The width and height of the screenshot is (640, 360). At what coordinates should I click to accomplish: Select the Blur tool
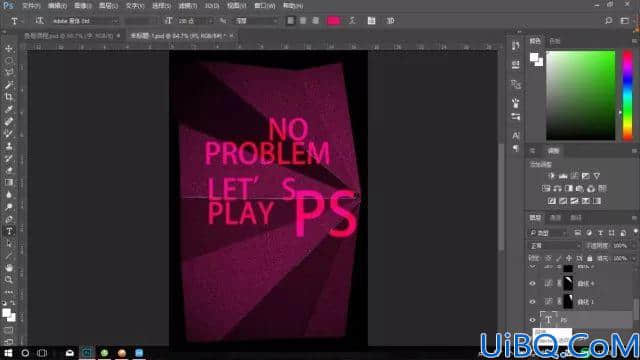click(x=9, y=195)
